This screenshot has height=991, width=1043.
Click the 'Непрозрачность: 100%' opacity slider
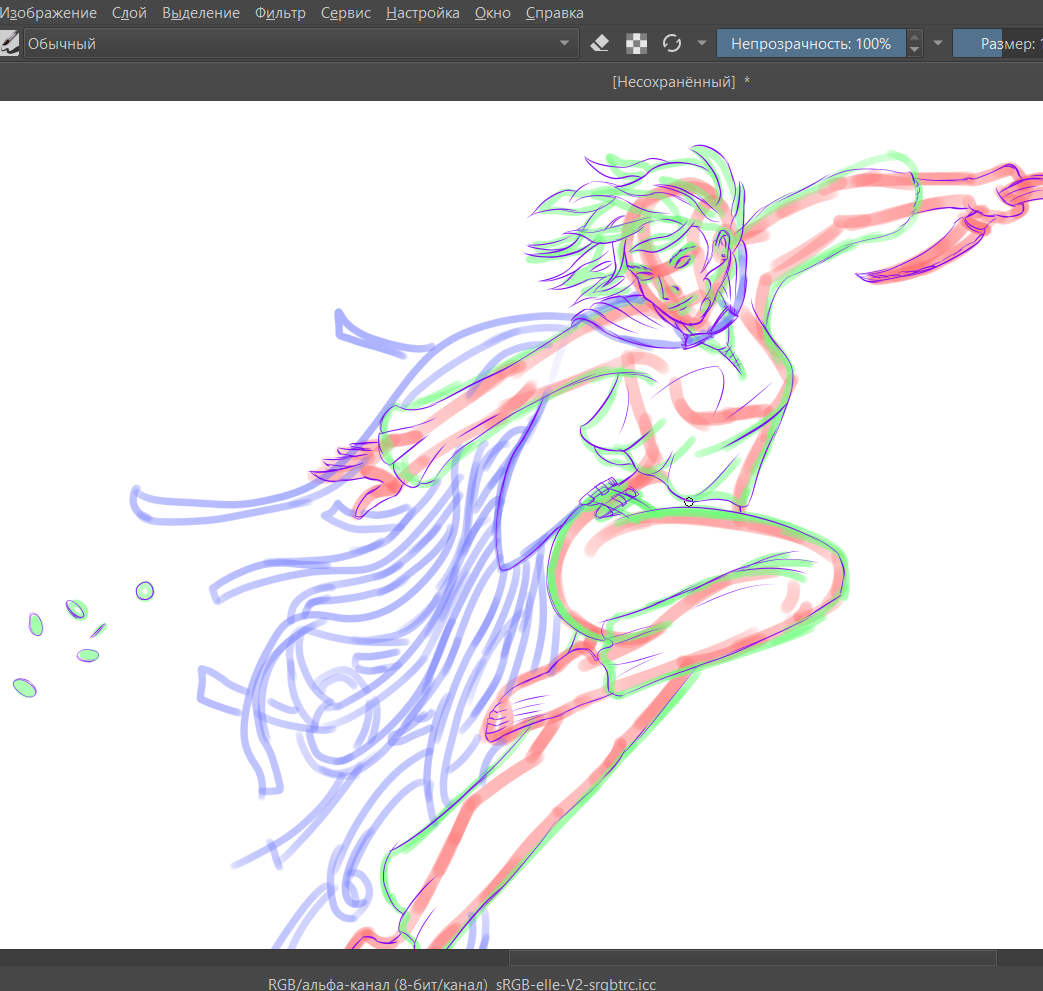pyautogui.click(x=810, y=44)
